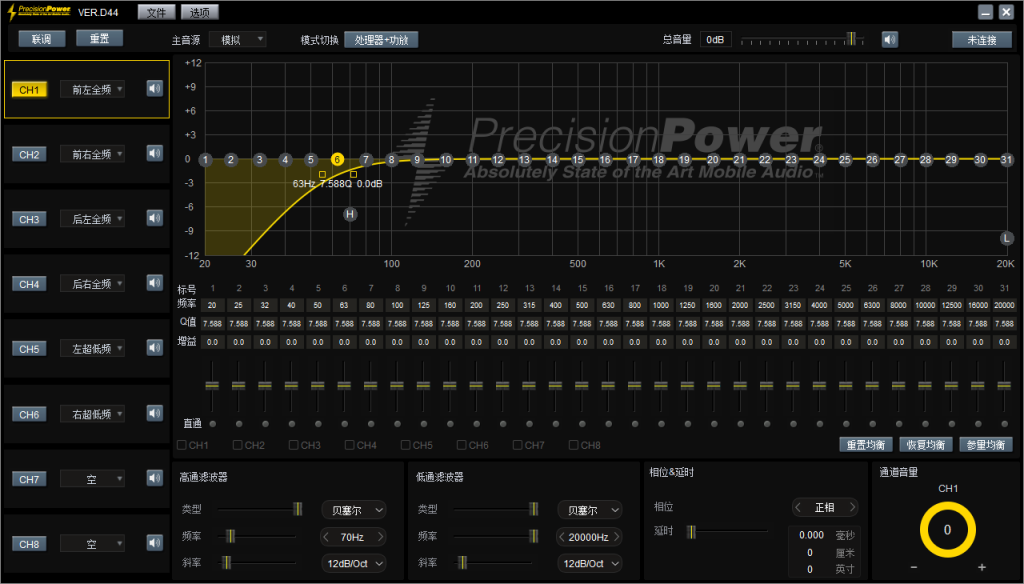
Task: Click the L low-pass marker on graph
Action: (1006, 238)
